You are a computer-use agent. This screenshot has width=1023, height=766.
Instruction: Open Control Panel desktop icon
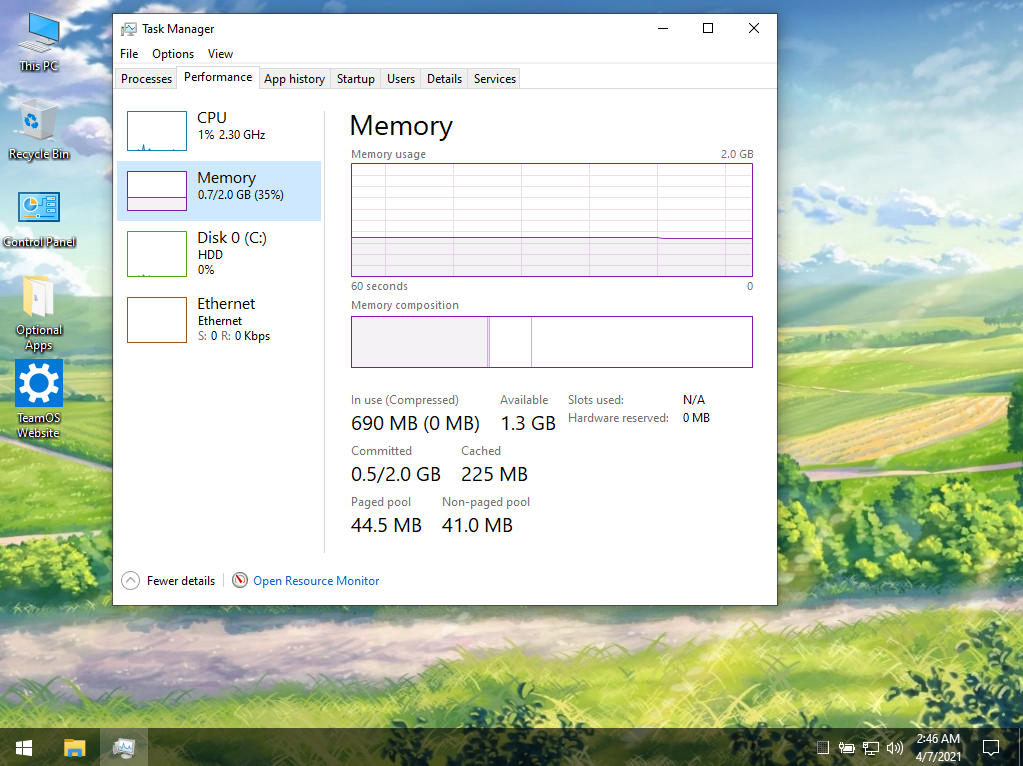(x=39, y=219)
